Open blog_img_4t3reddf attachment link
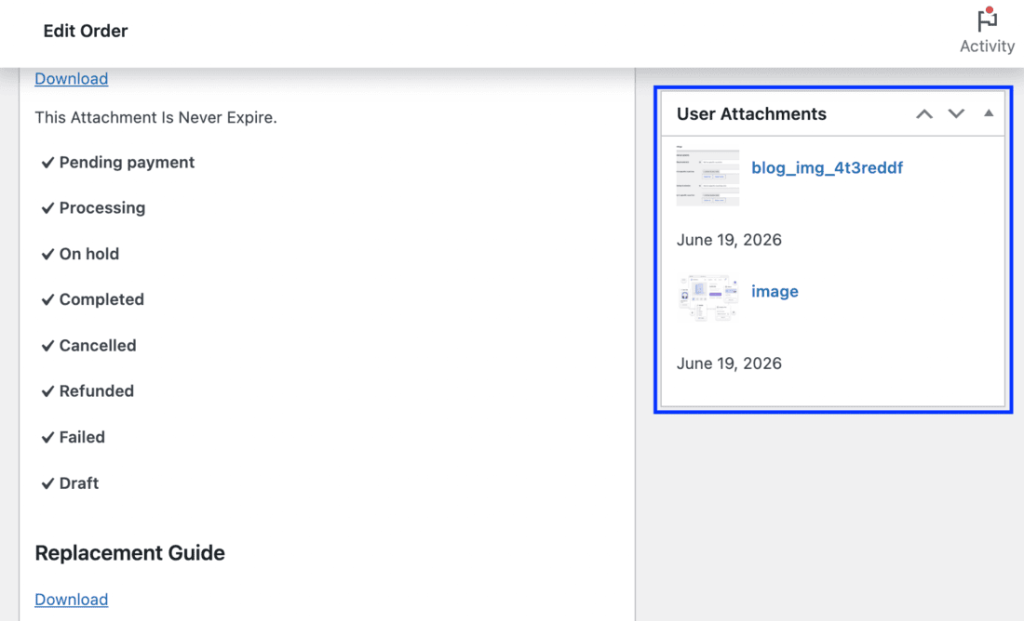 tap(827, 168)
